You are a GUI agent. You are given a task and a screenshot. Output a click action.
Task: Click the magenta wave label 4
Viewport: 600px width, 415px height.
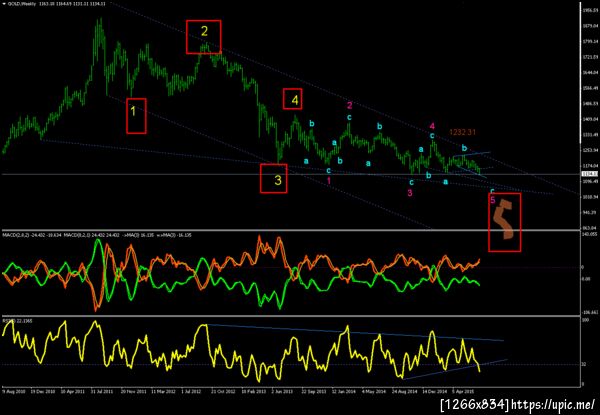(432, 126)
